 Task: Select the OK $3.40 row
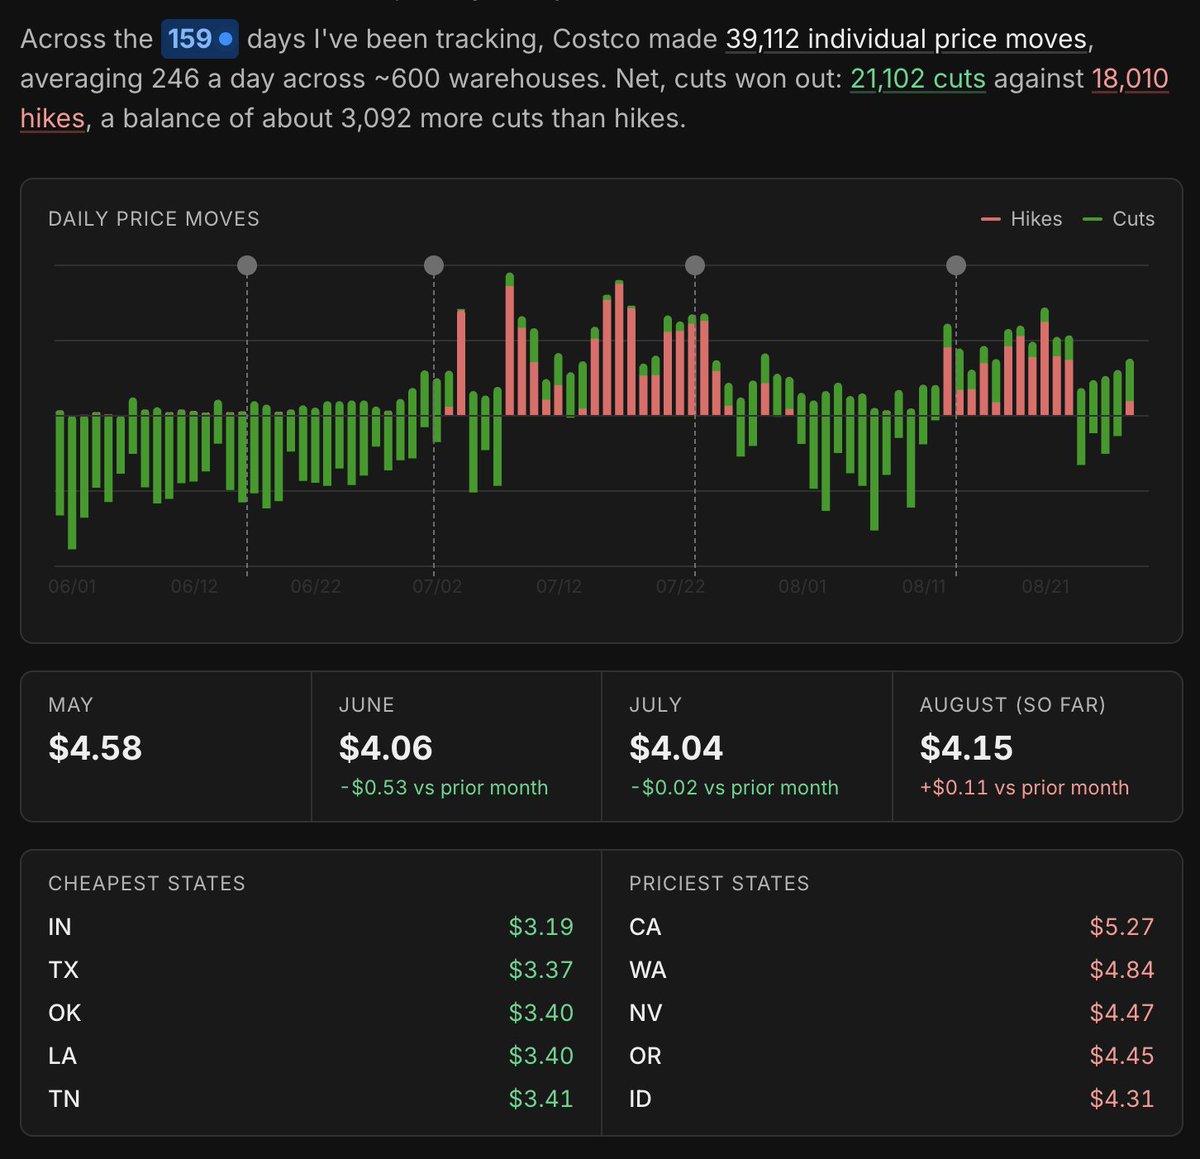tap(311, 1013)
